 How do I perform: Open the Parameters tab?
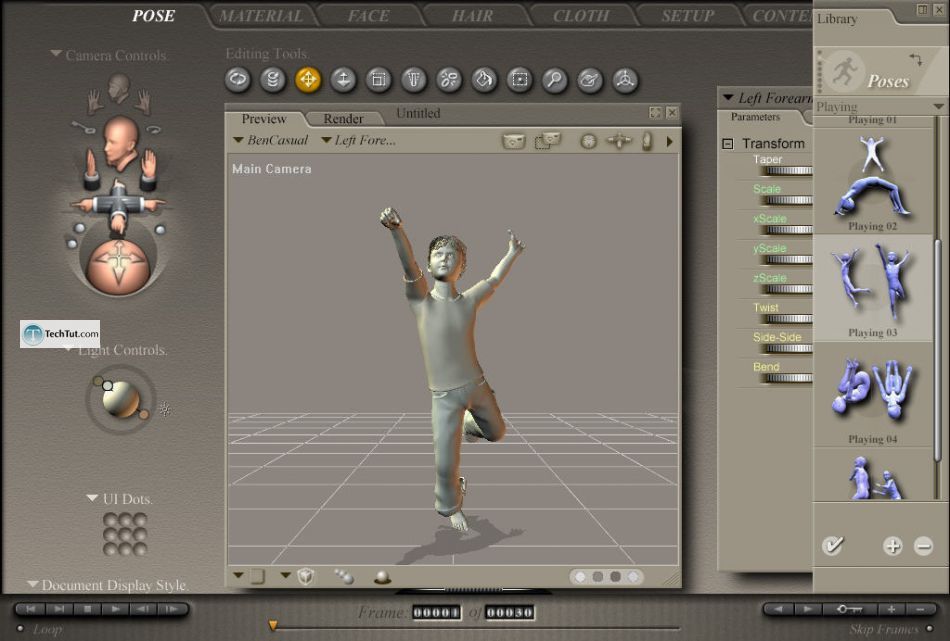[x=756, y=117]
